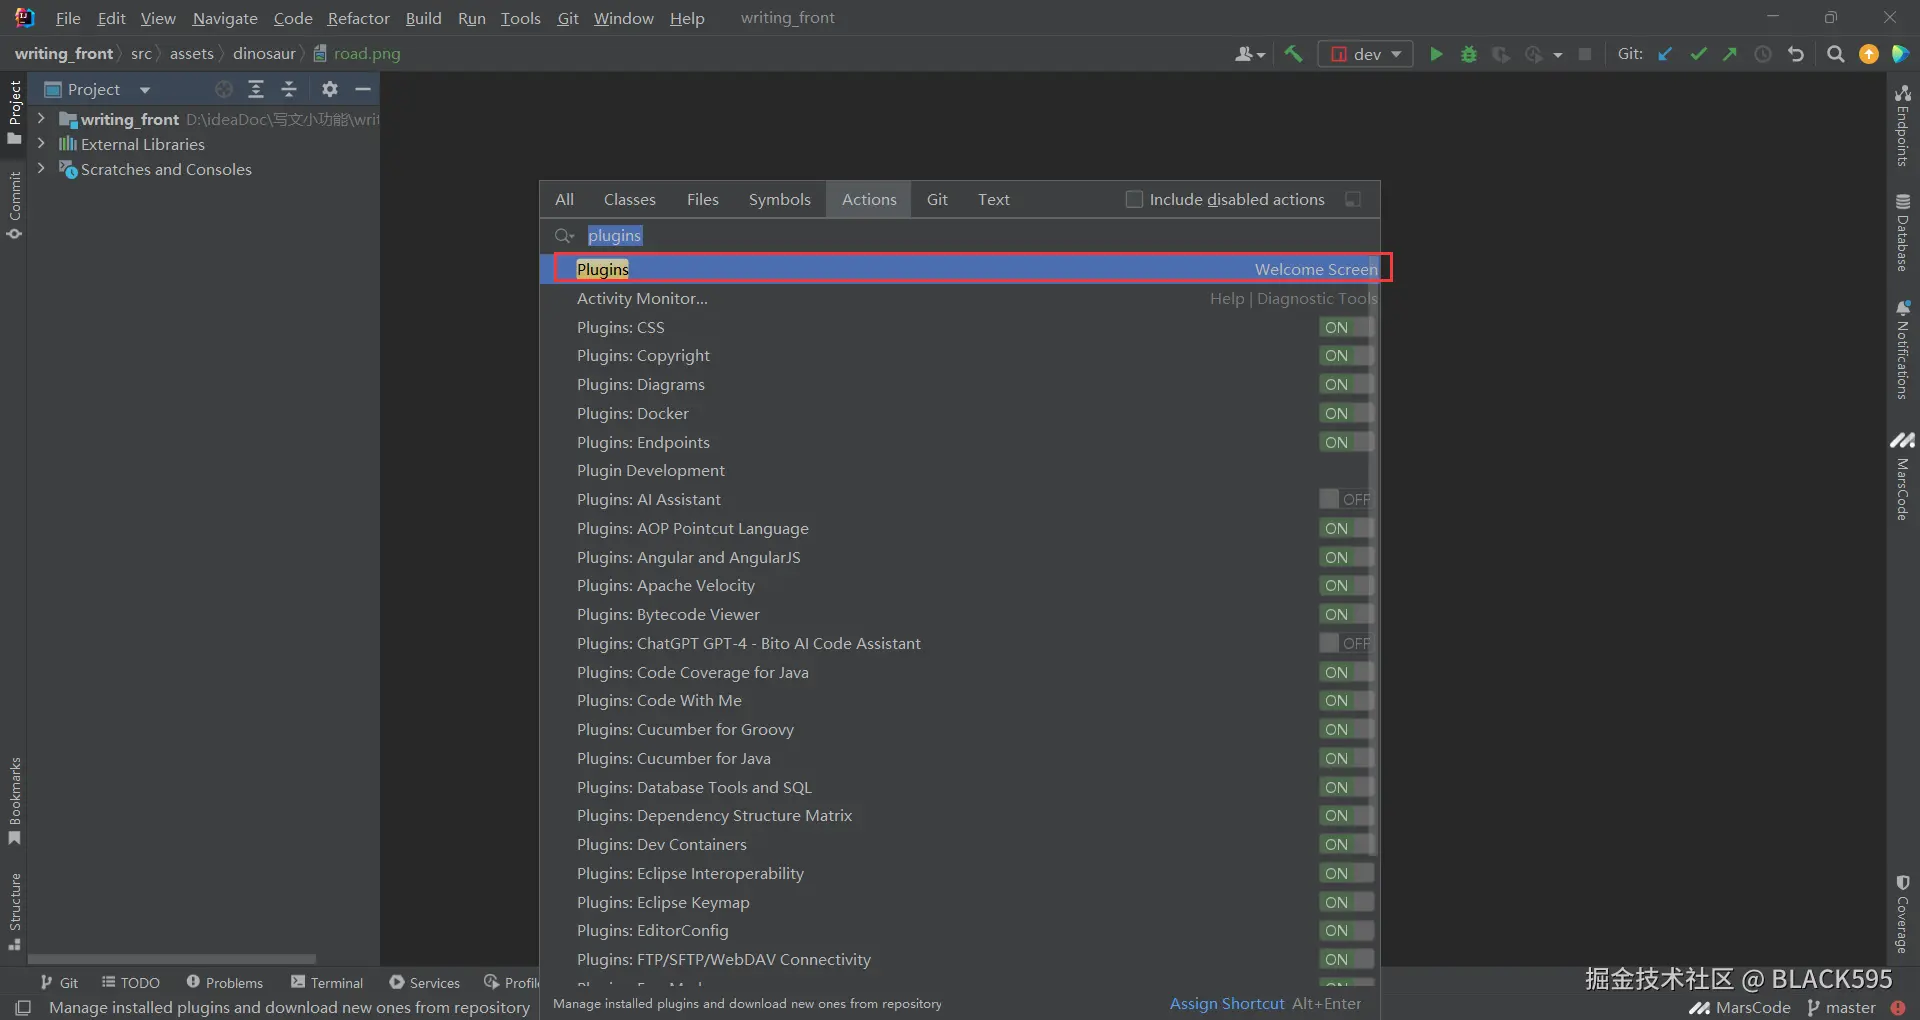Run the dev configuration with play button
The height and width of the screenshot is (1020, 1920).
click(x=1436, y=54)
